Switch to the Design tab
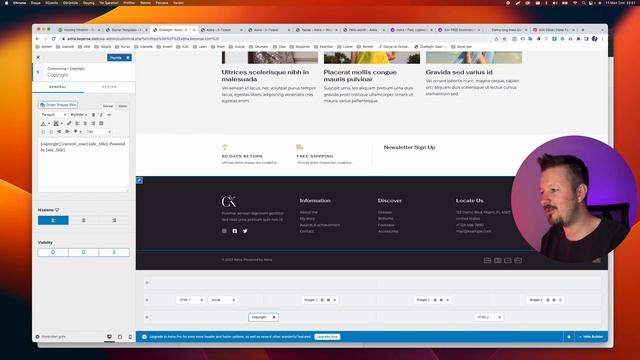The width and height of the screenshot is (640, 360). pos(109,87)
